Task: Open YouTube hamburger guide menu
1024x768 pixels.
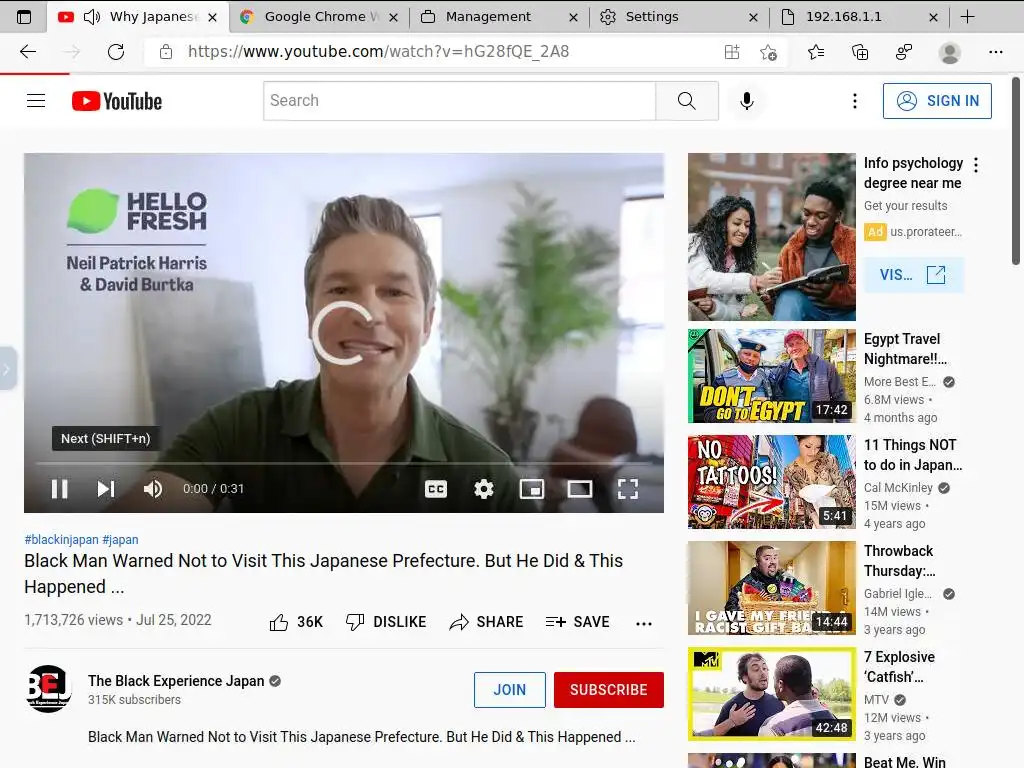Action: coord(36,101)
